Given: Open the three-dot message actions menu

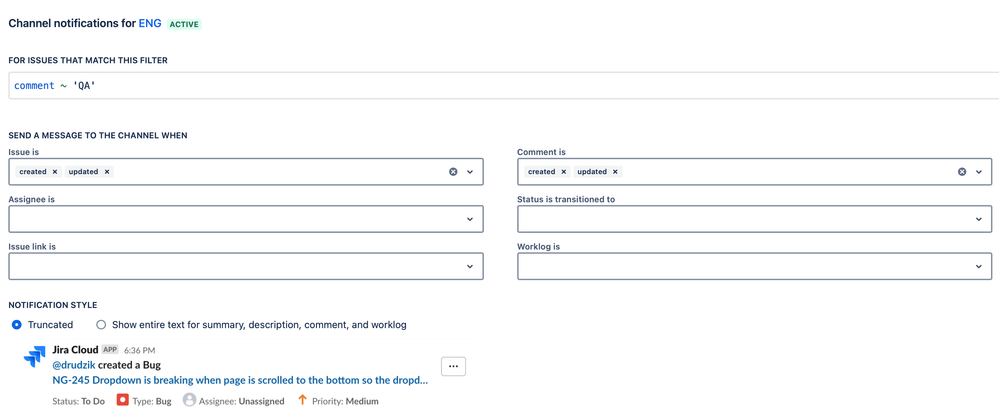Looking at the screenshot, I should 454,367.
